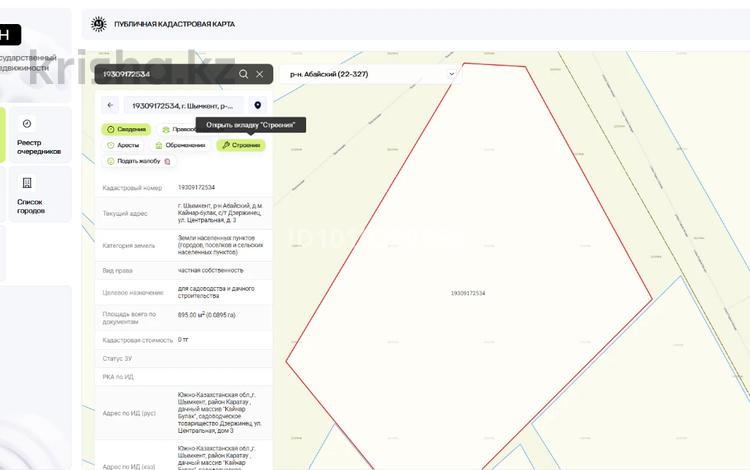Viewport: 750px width, 470px height.
Task: Click the public cadastral map logo icon
Action: [x=99, y=24]
